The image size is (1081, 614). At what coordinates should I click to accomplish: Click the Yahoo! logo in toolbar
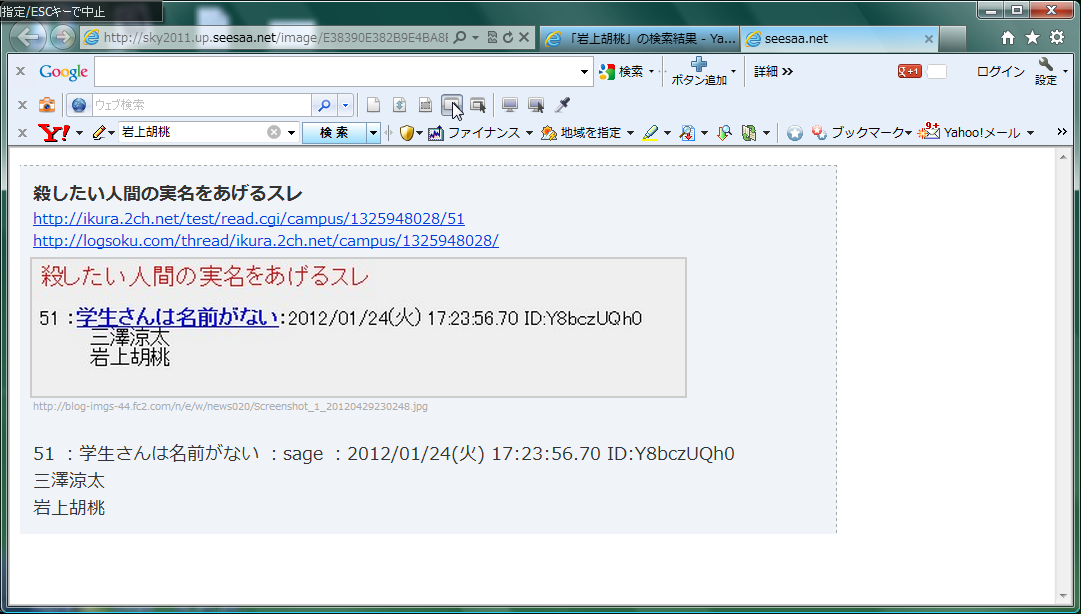[54, 133]
